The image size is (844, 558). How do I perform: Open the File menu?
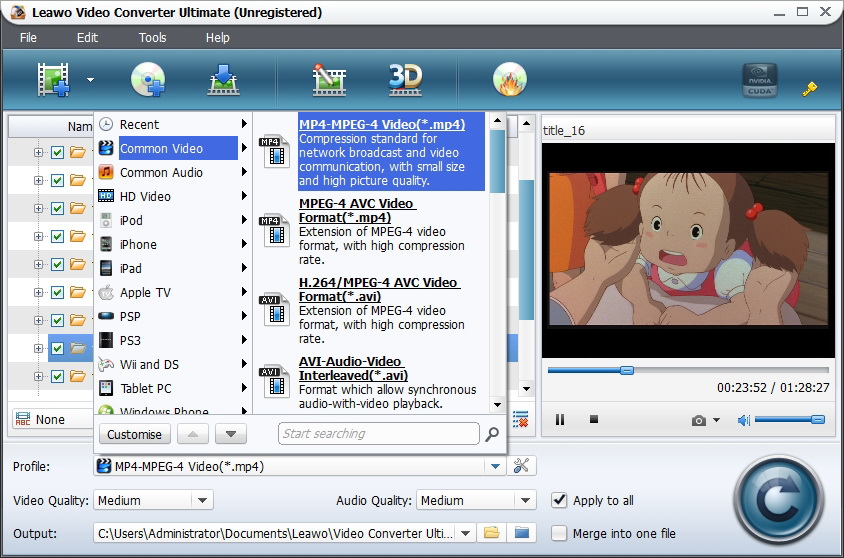[x=28, y=38]
